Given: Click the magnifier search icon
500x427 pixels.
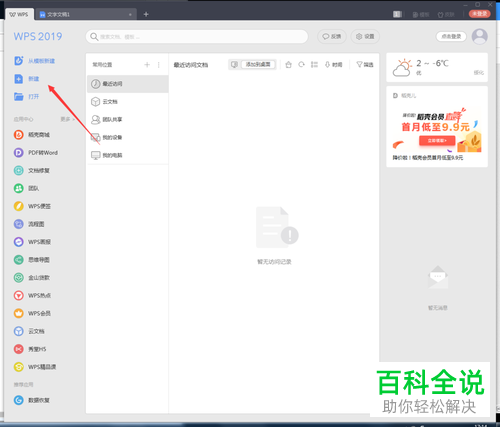Looking at the screenshot, I should point(94,36).
